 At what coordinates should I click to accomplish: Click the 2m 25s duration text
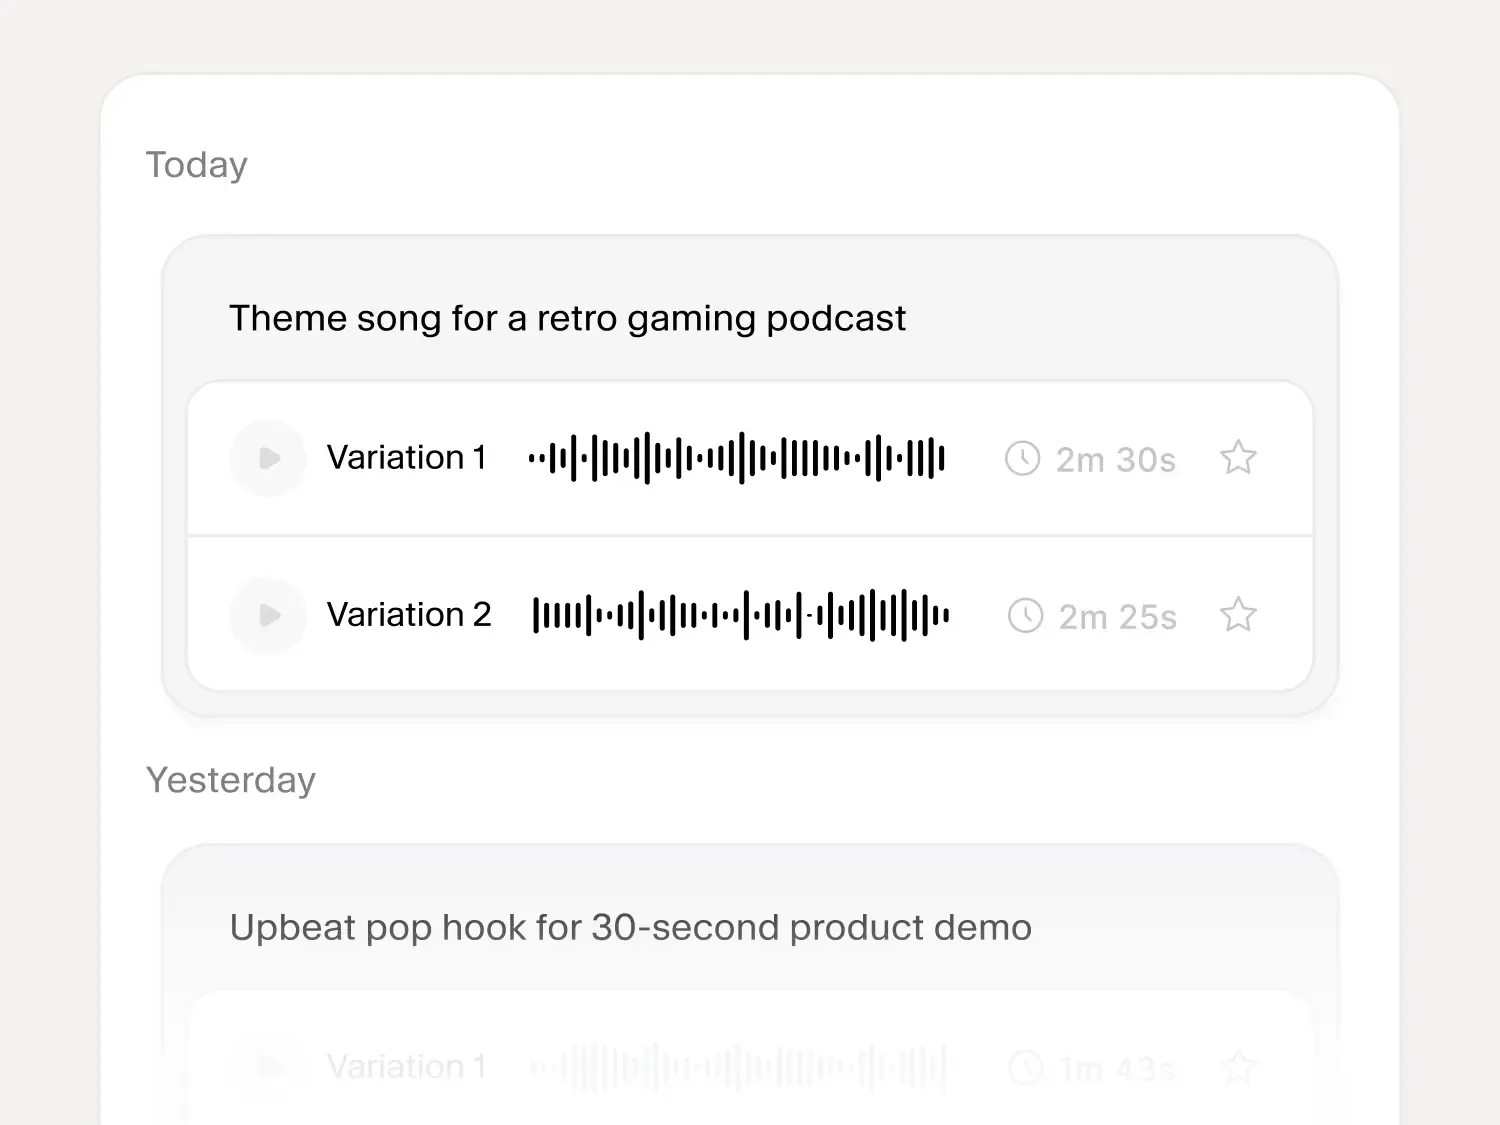pyautogui.click(x=1118, y=617)
